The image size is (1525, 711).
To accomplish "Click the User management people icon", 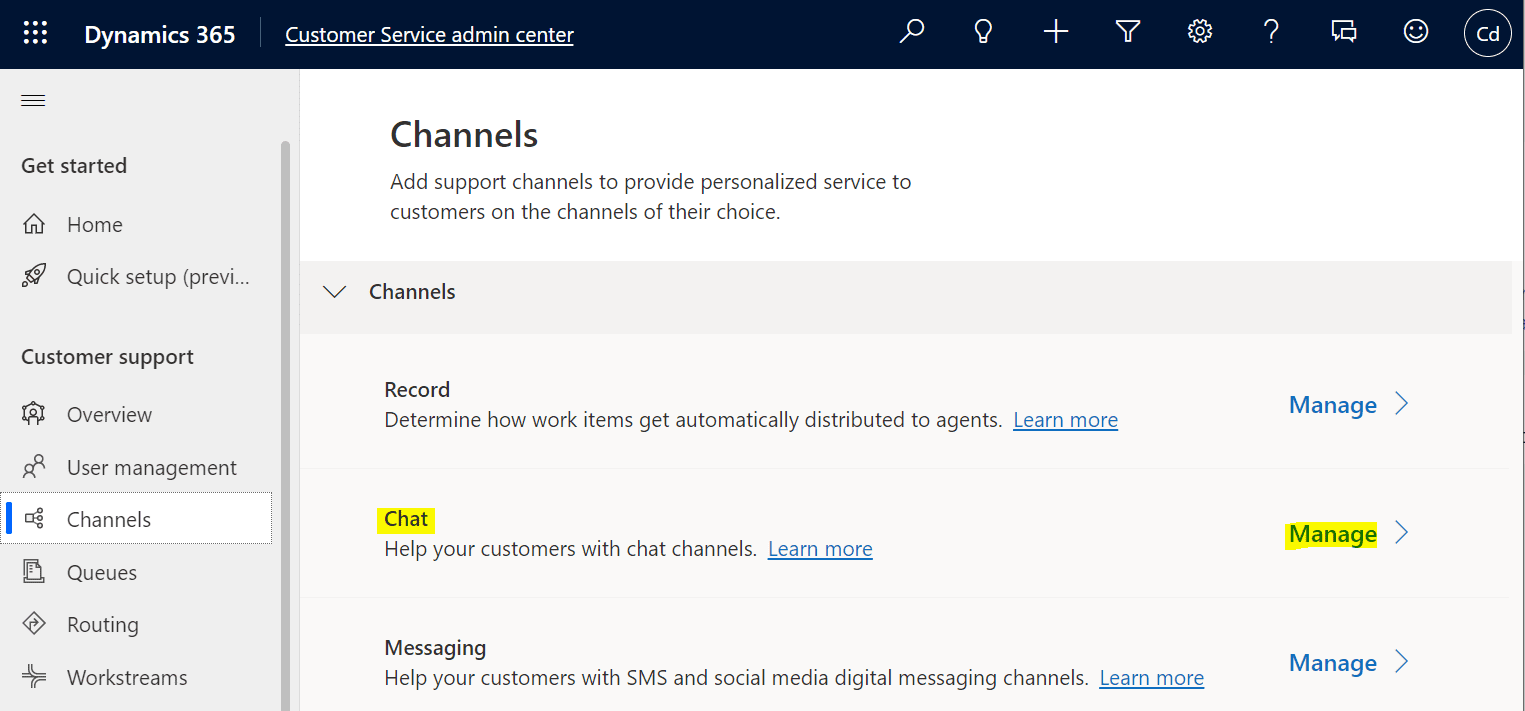I will coord(34,467).
